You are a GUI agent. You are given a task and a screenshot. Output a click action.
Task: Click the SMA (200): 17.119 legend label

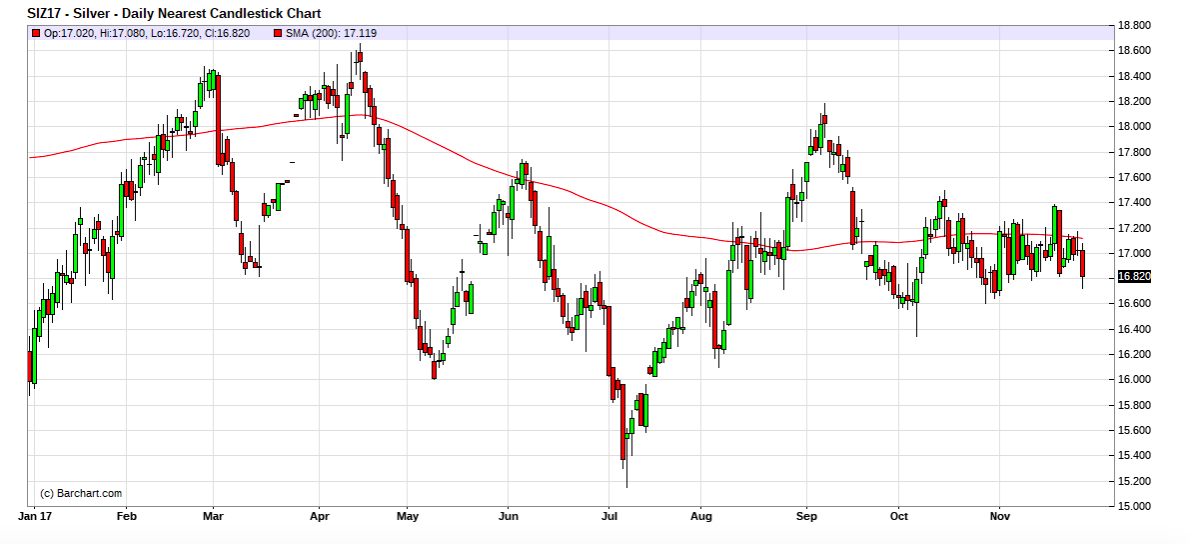coord(331,33)
